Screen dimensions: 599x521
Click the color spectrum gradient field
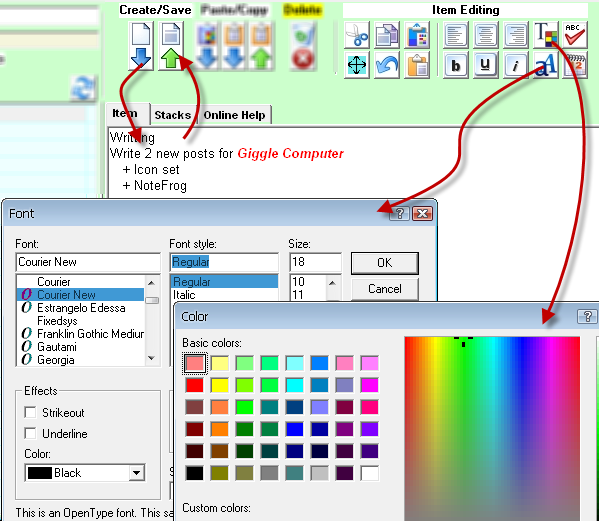492,429
